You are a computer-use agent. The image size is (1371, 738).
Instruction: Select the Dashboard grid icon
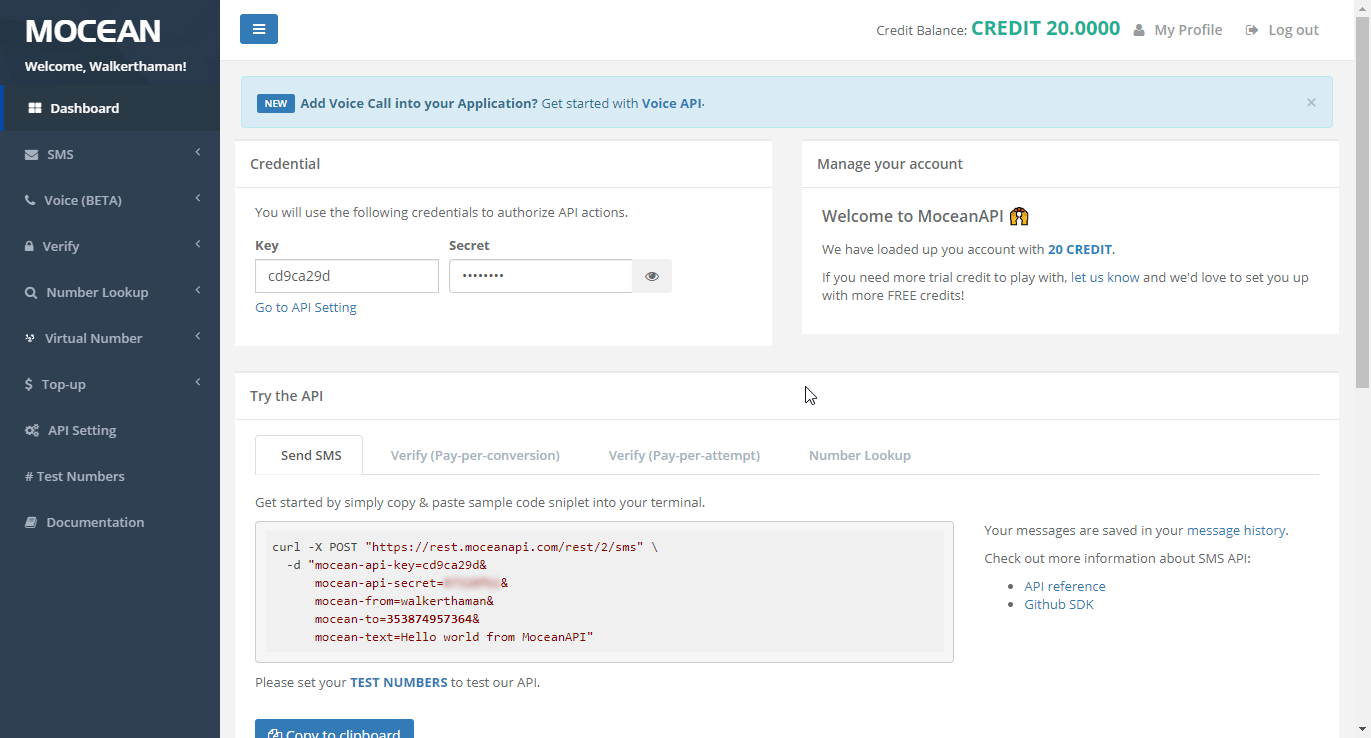point(35,108)
